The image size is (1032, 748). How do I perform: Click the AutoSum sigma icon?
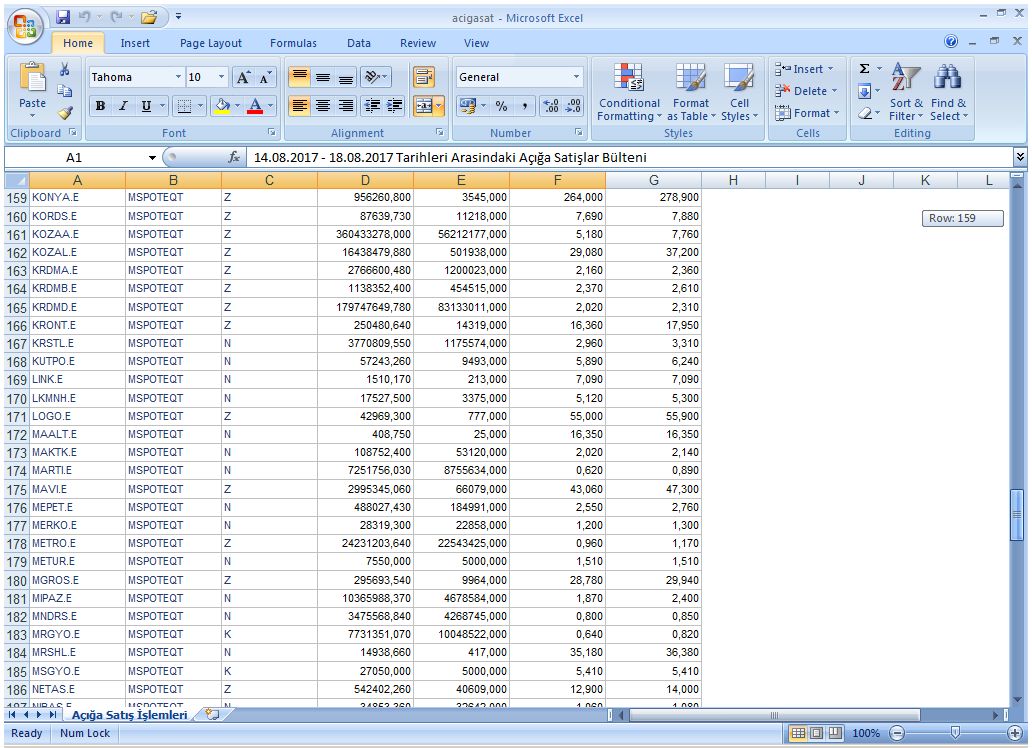(x=865, y=68)
